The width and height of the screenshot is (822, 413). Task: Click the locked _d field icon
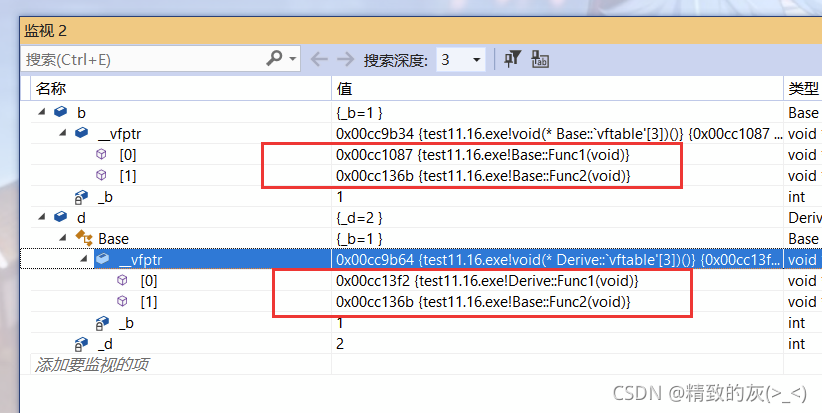pyautogui.click(x=81, y=344)
